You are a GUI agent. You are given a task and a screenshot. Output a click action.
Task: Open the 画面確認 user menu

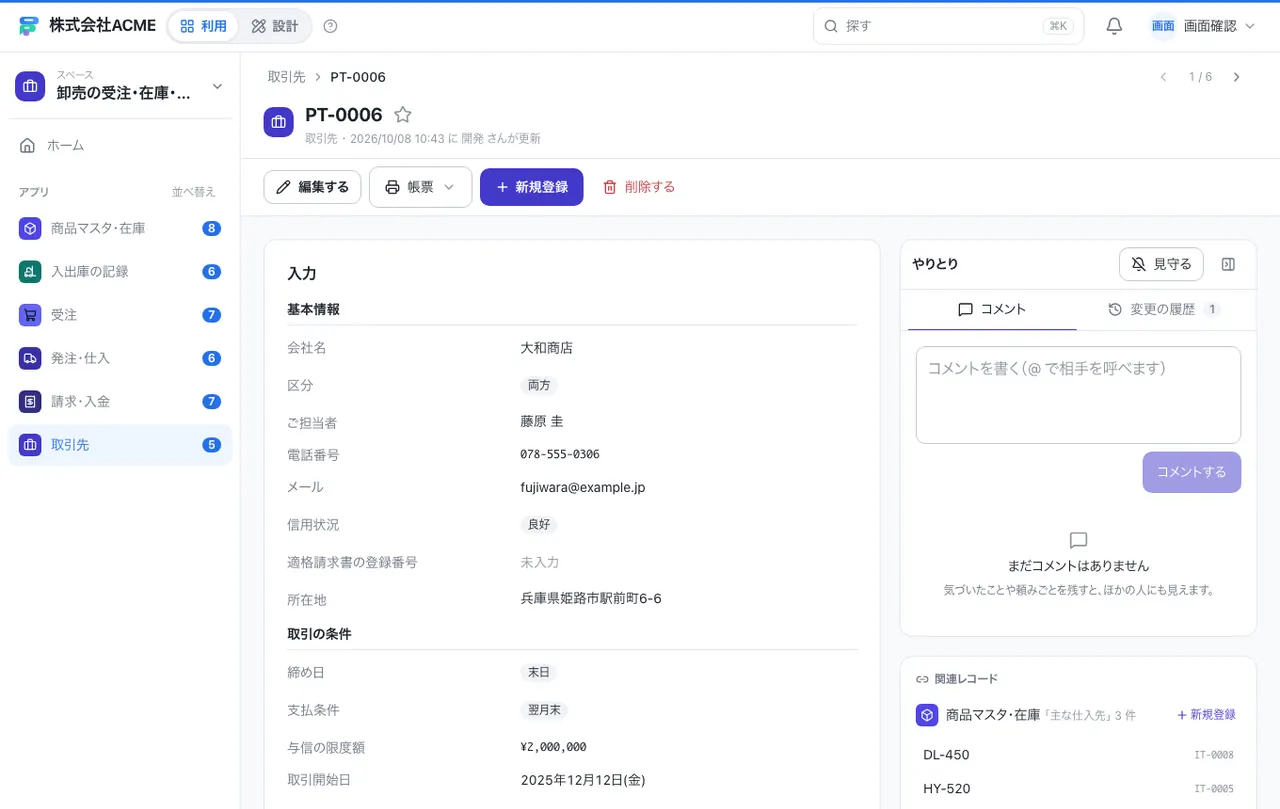pos(1203,26)
